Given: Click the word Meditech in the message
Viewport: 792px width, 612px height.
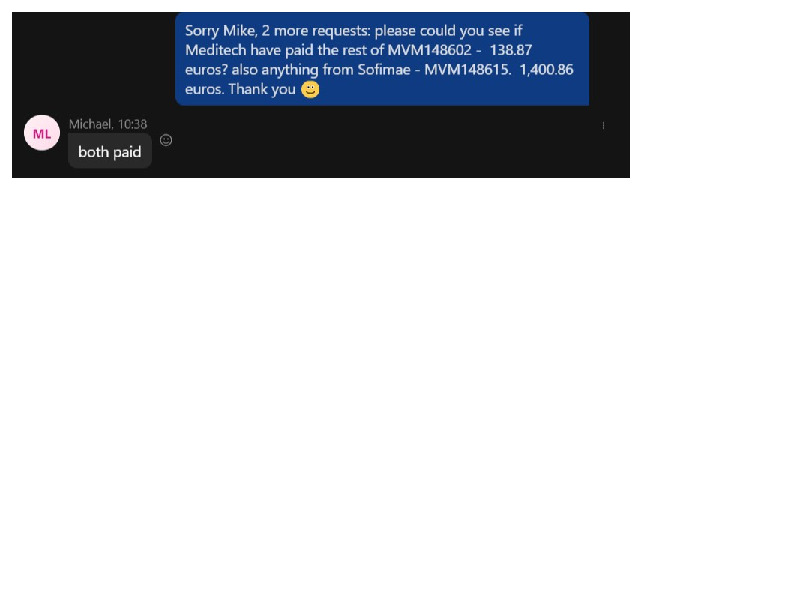Looking at the screenshot, I should point(215,50).
